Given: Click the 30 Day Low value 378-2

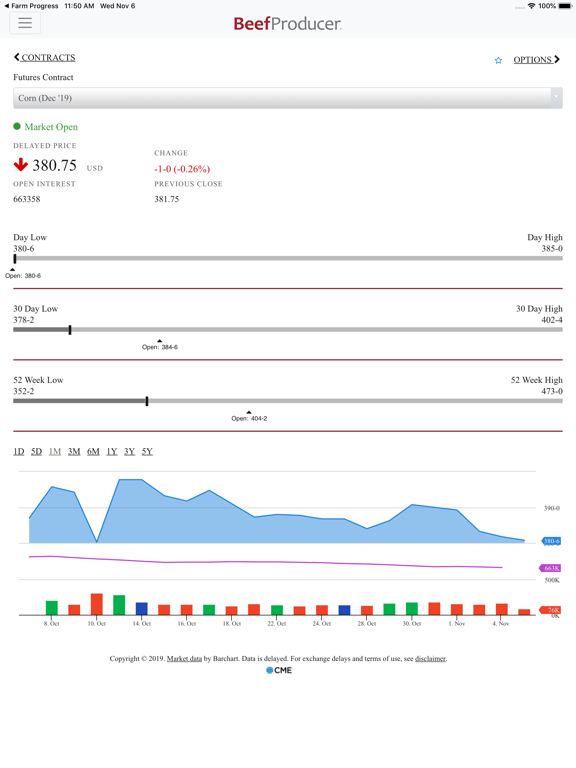Looking at the screenshot, I should (24, 320).
